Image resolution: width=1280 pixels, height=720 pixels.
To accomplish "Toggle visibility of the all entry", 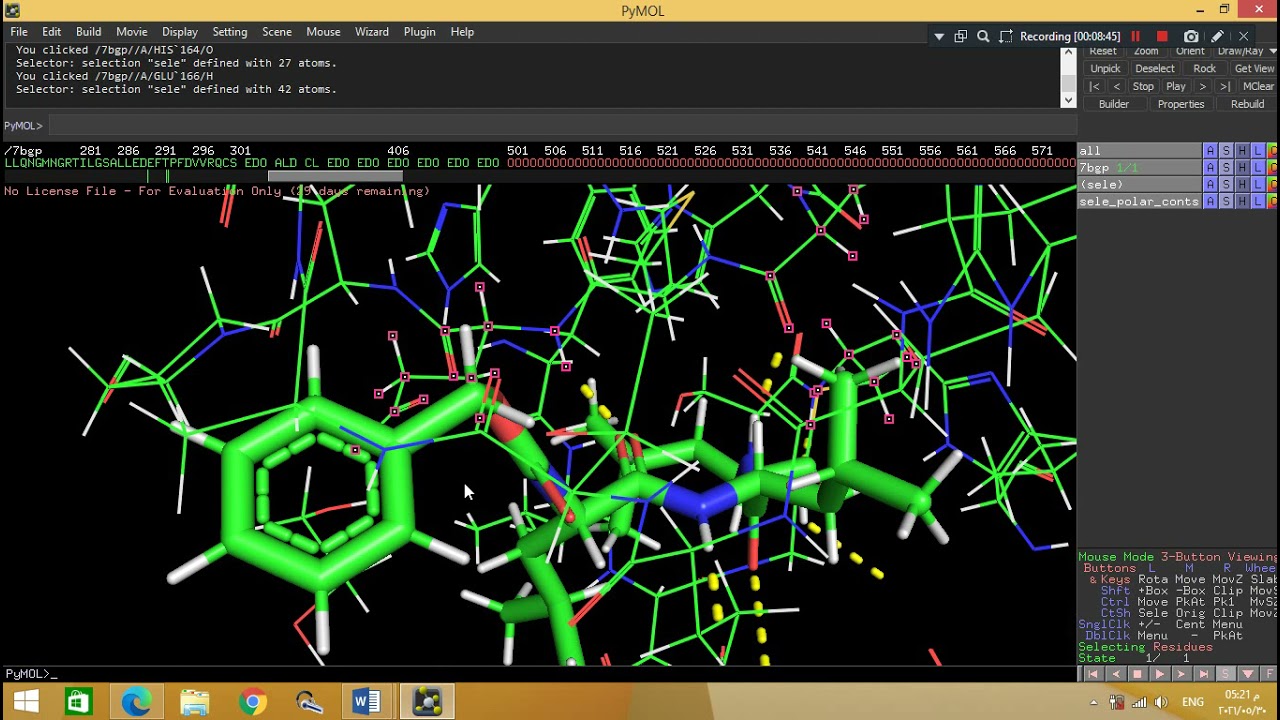I will pyautogui.click(x=1138, y=151).
